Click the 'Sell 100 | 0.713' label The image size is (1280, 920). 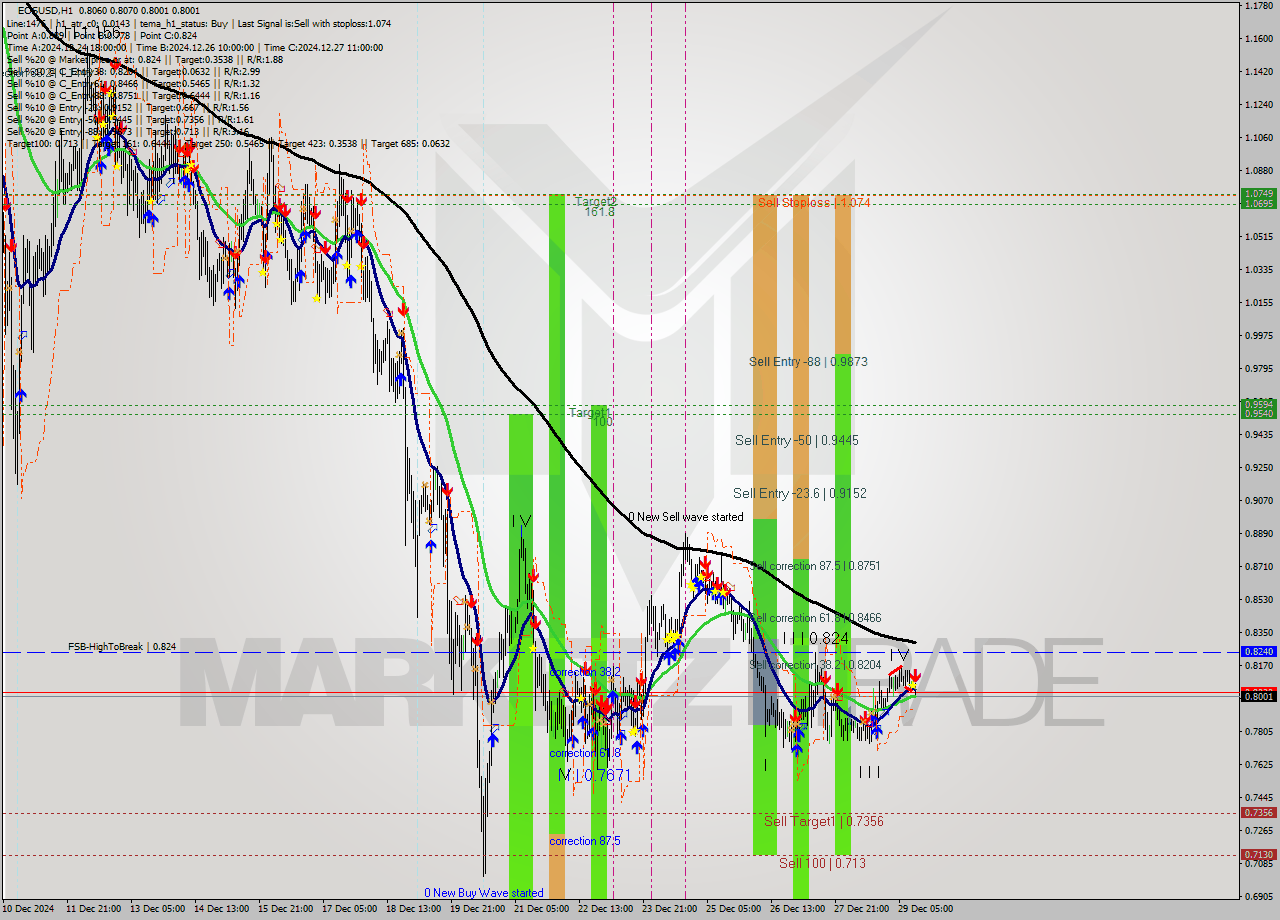coord(823,863)
